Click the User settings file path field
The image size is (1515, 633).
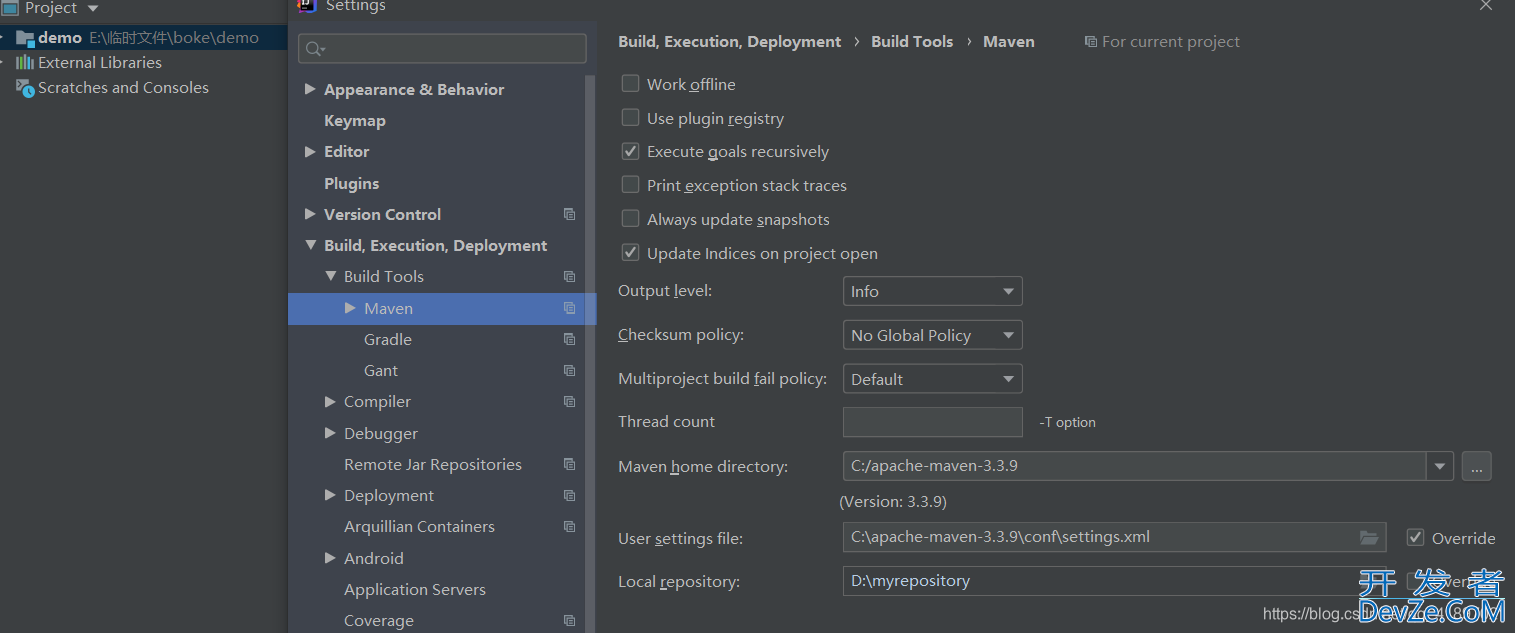point(1115,537)
